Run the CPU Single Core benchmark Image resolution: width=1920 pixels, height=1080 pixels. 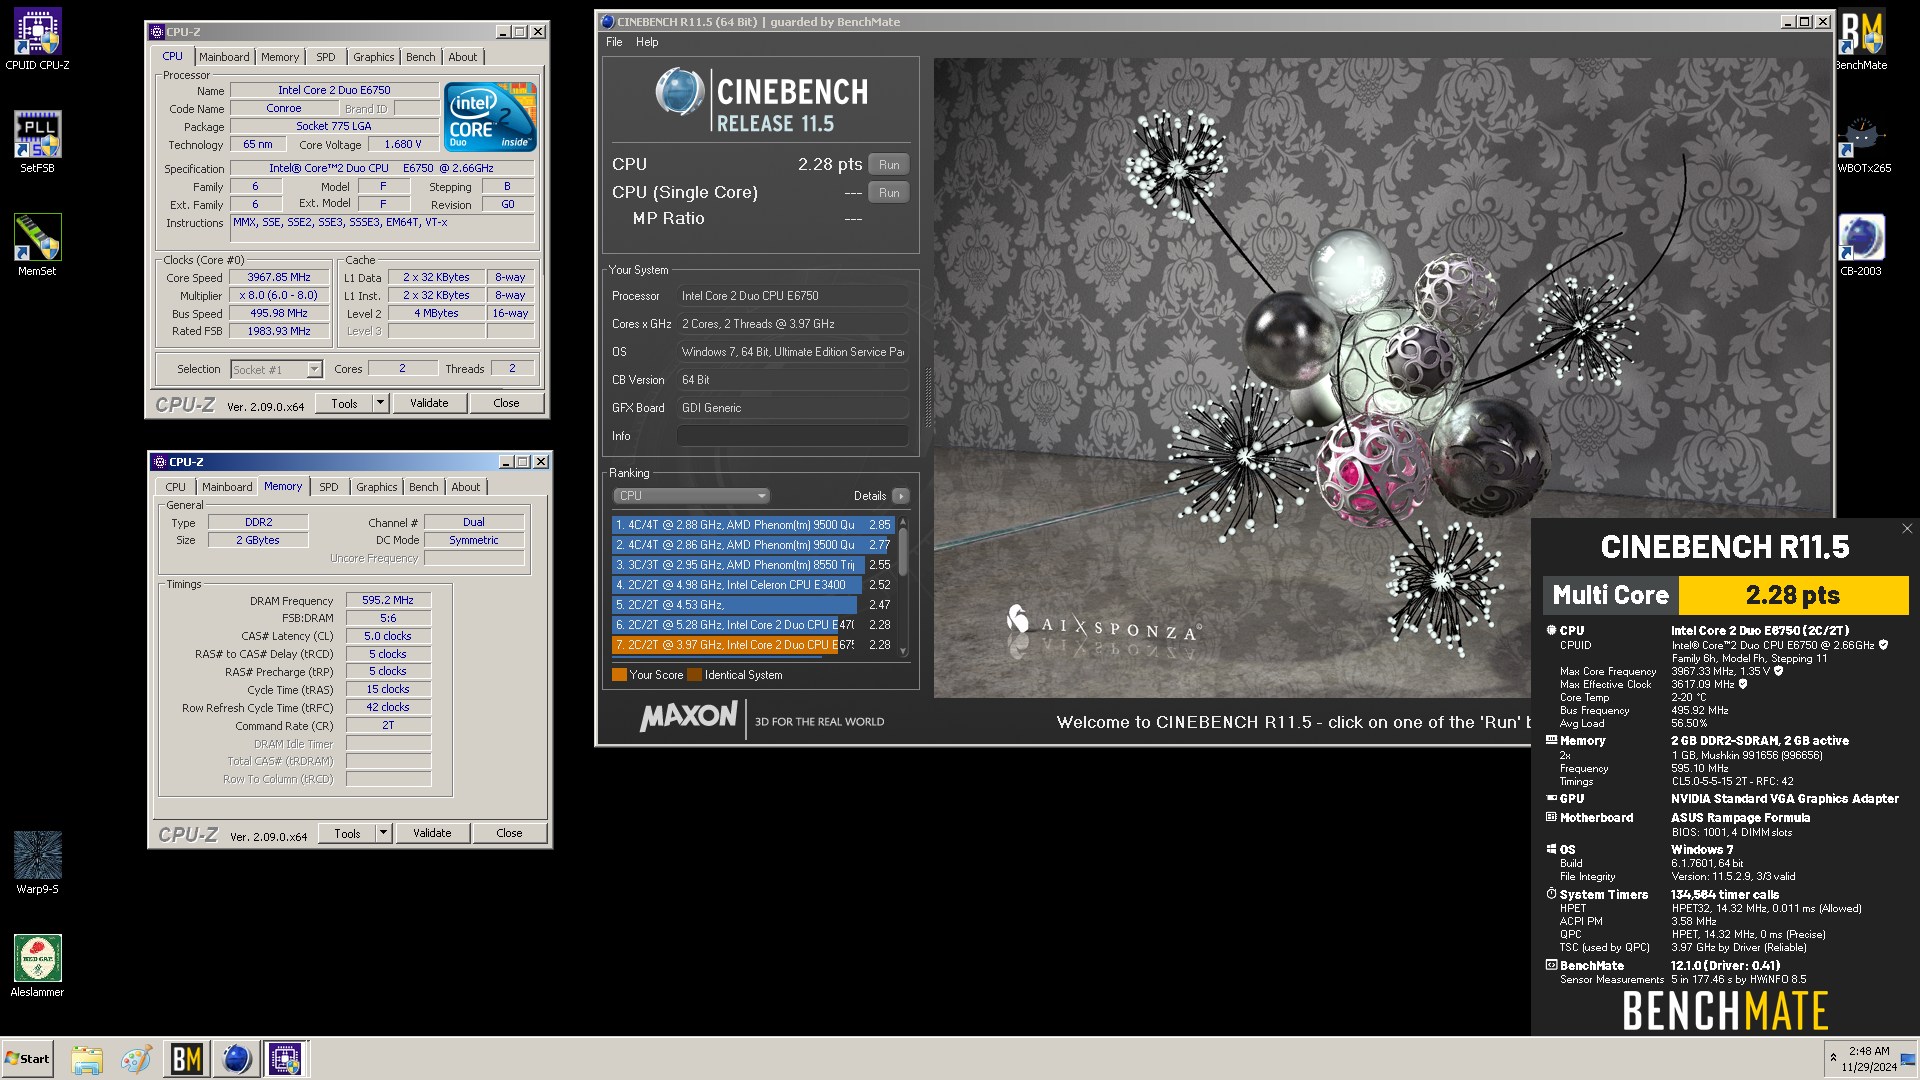889,193
